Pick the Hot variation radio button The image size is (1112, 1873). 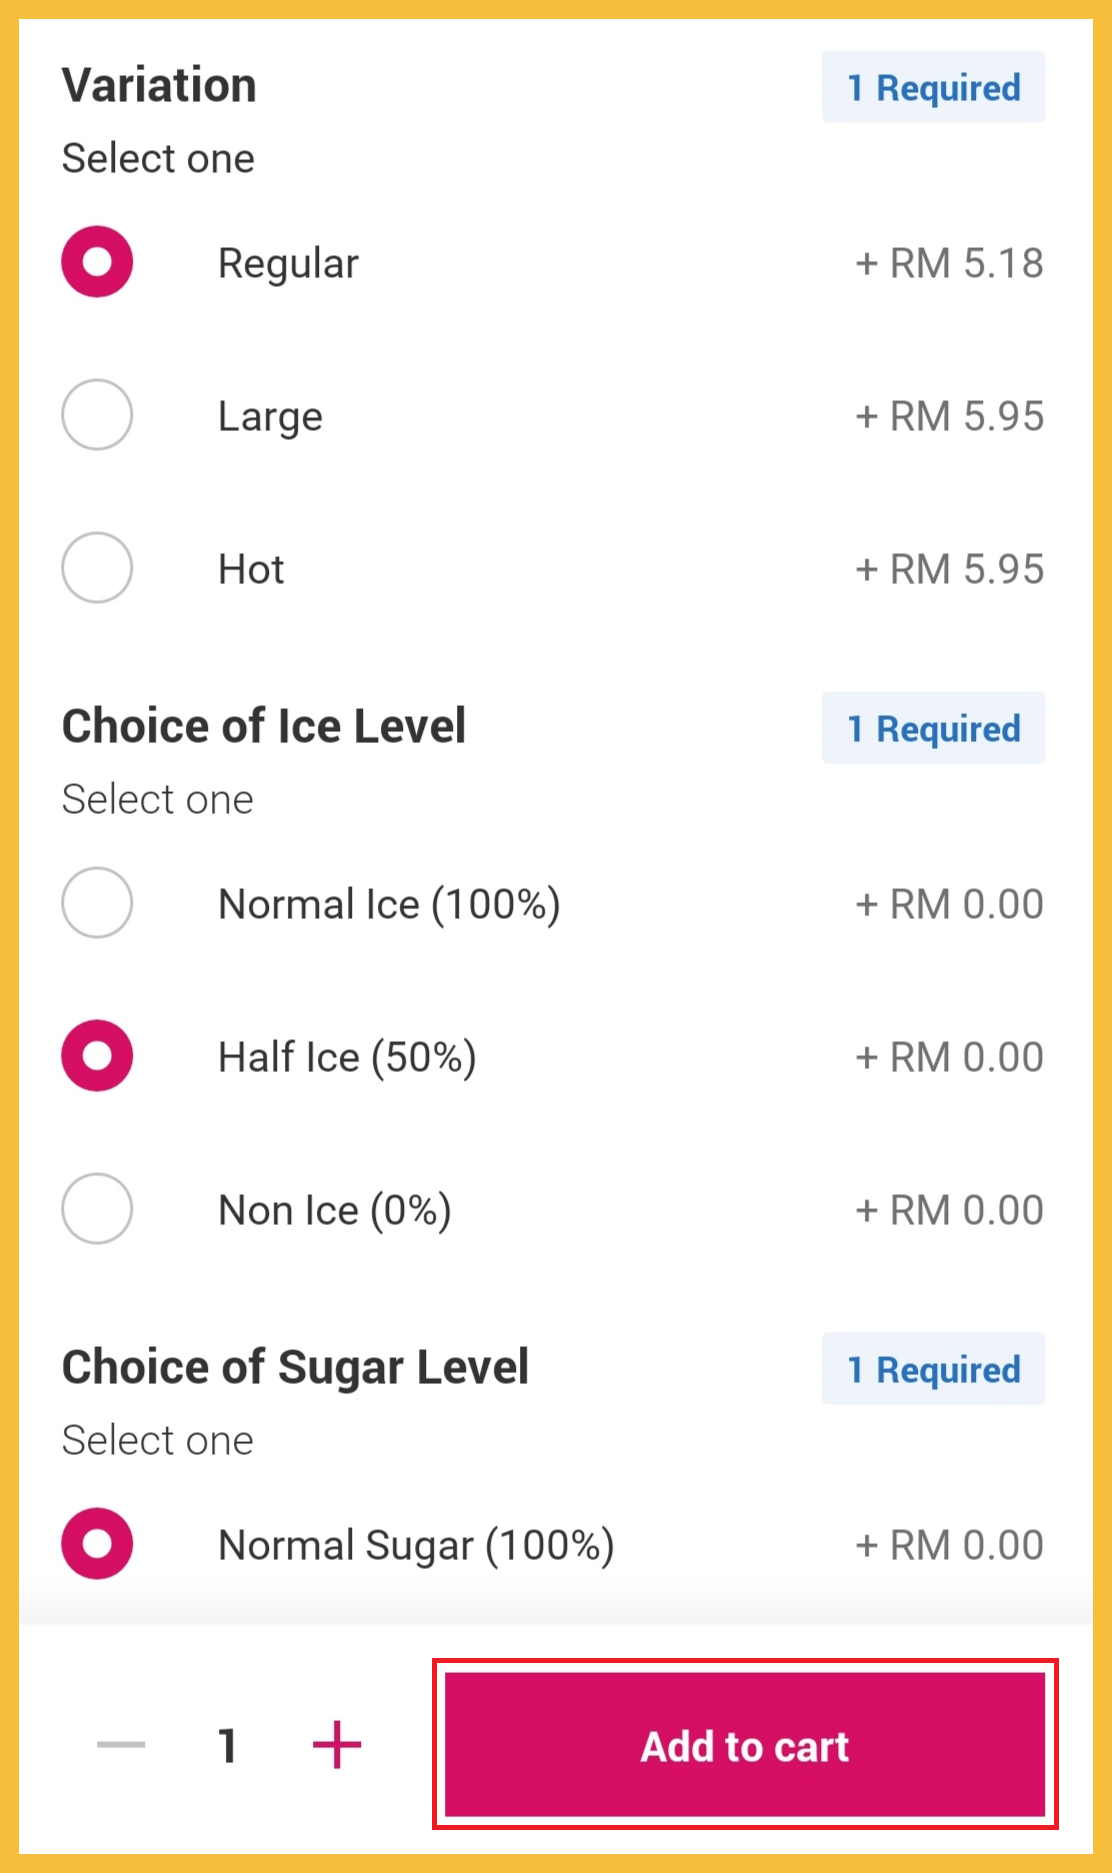point(97,568)
